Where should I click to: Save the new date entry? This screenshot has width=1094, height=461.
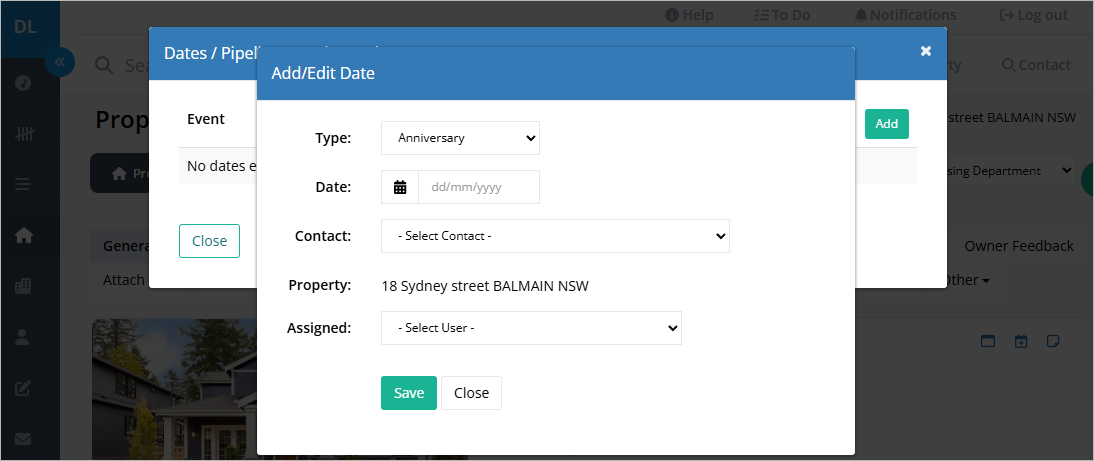409,393
